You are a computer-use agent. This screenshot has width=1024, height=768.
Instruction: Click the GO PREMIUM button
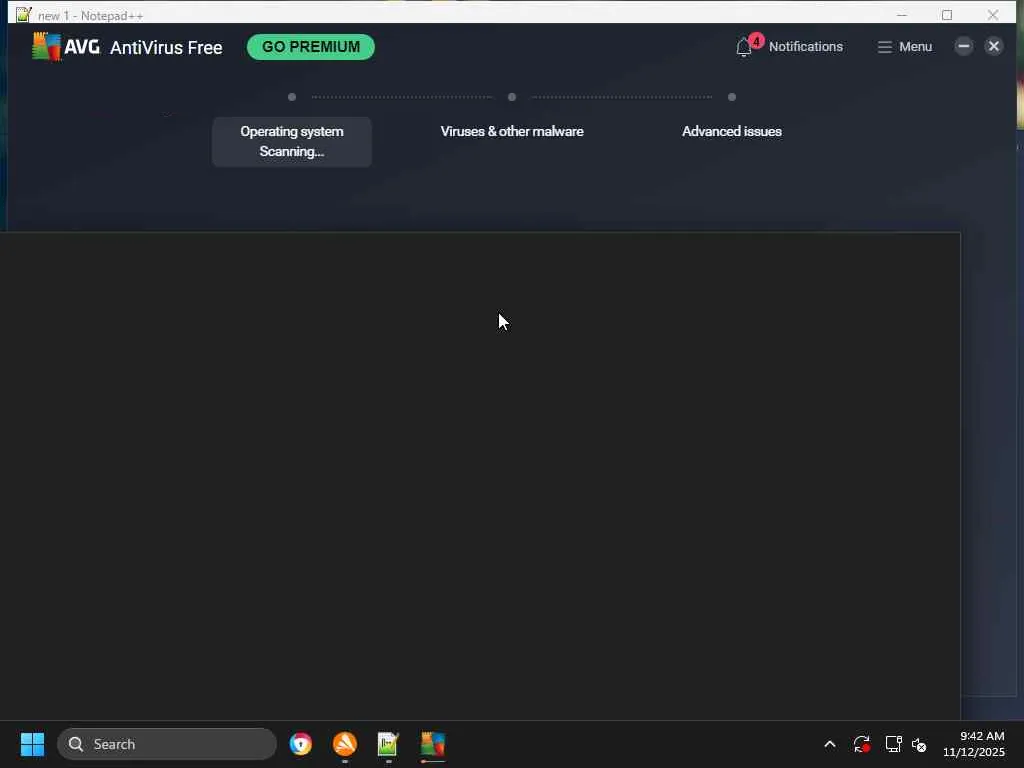[x=311, y=47]
